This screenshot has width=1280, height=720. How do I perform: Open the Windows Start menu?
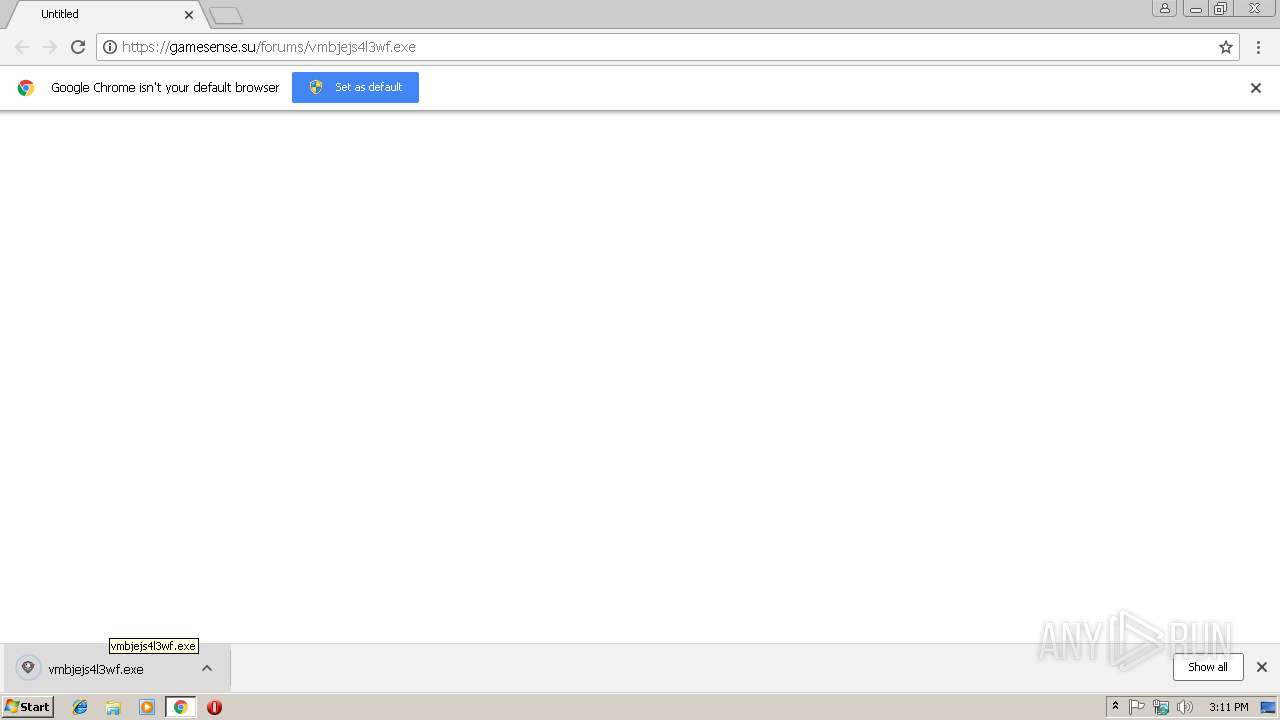(x=28, y=707)
